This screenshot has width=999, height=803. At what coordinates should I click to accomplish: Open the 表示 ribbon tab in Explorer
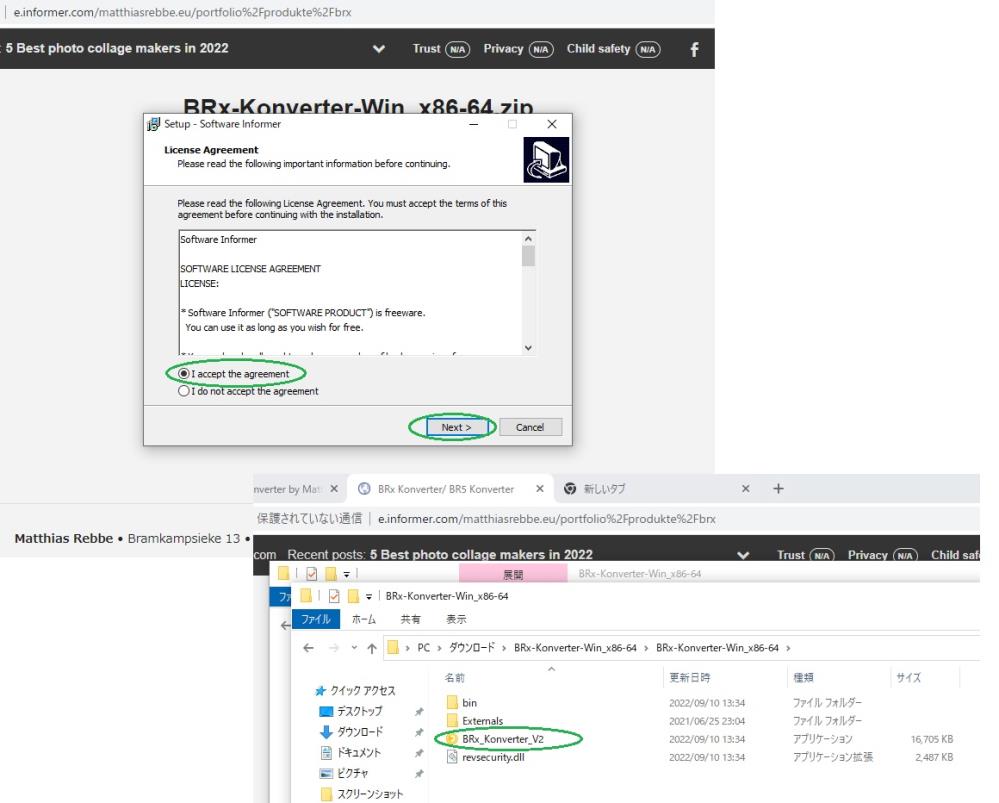point(456,619)
